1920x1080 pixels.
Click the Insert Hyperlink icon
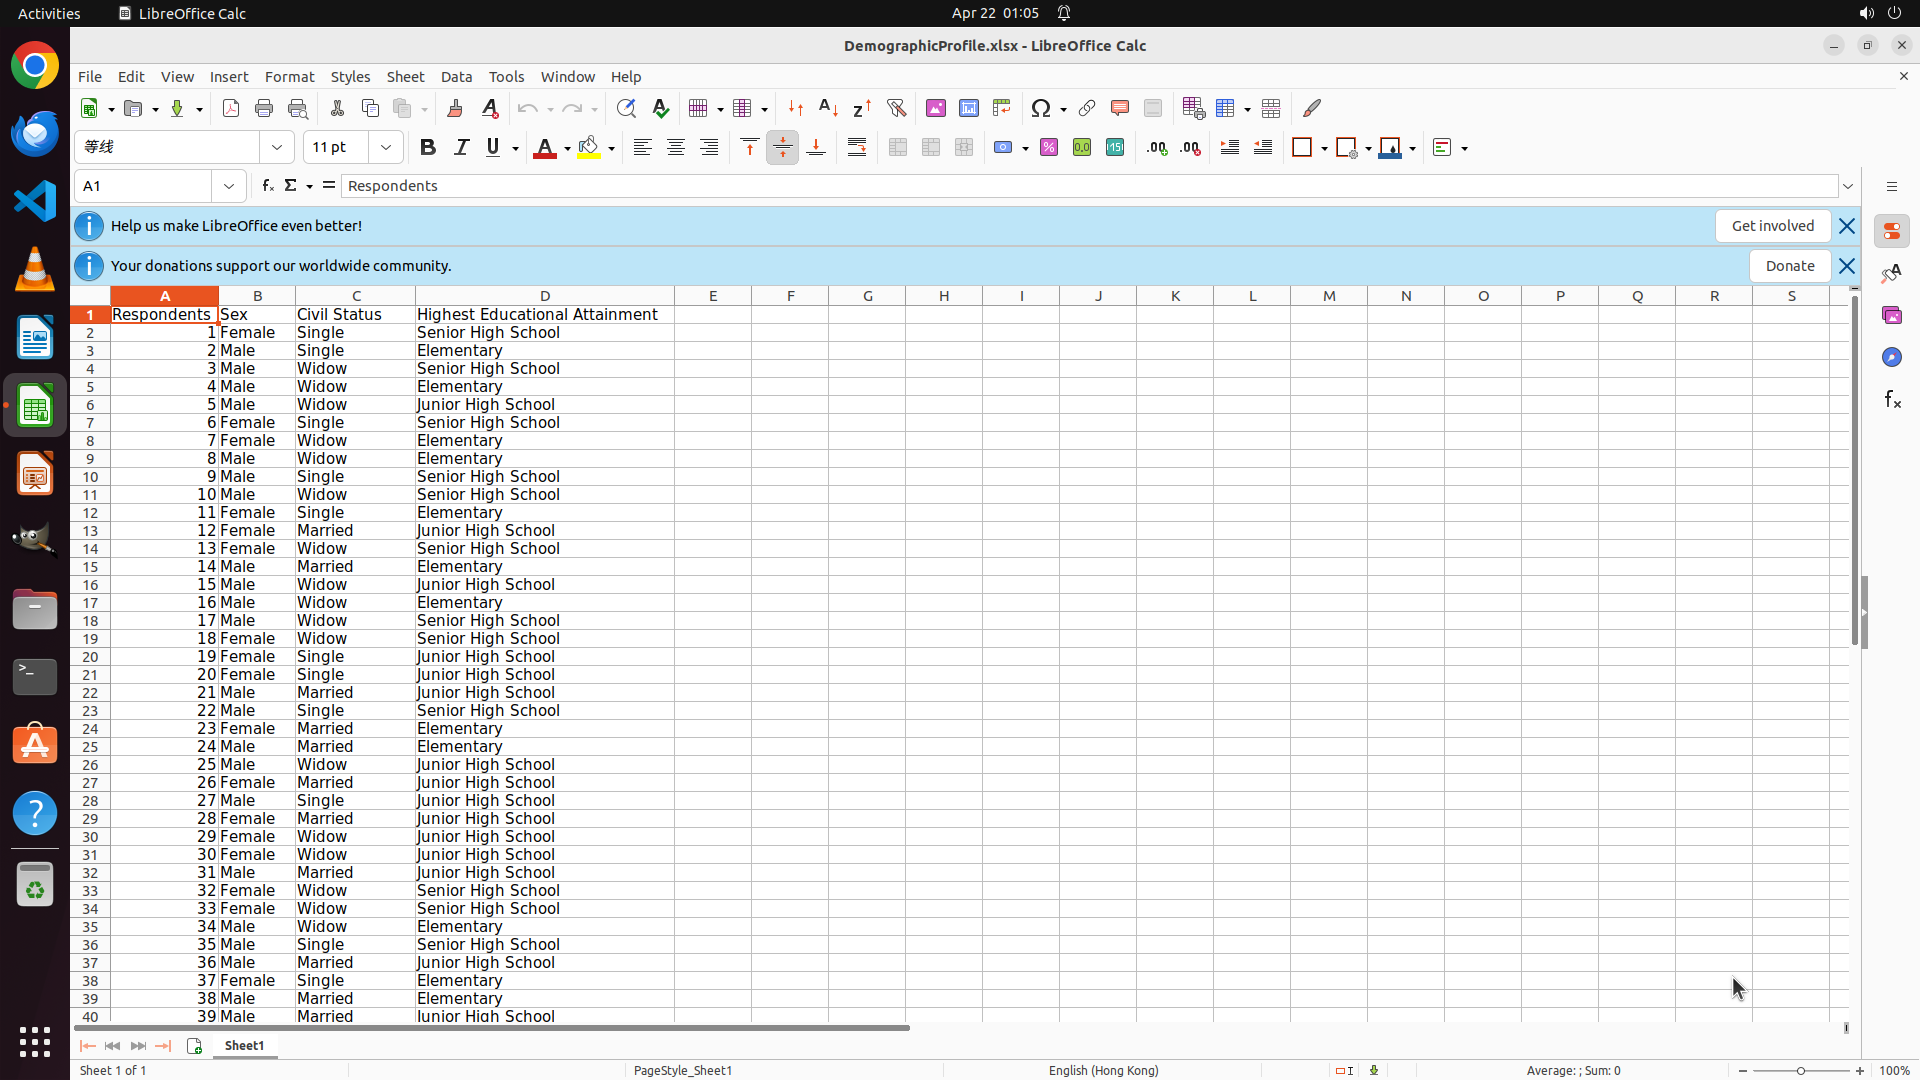point(1087,108)
